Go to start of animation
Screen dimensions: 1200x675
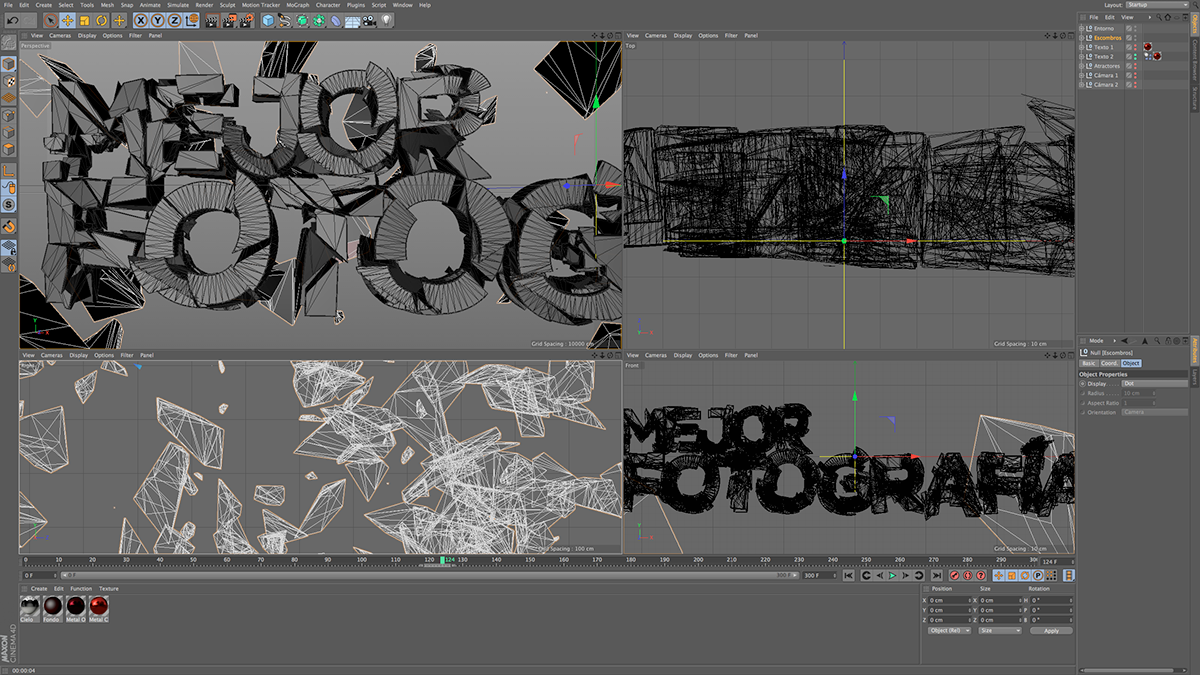(x=848, y=576)
